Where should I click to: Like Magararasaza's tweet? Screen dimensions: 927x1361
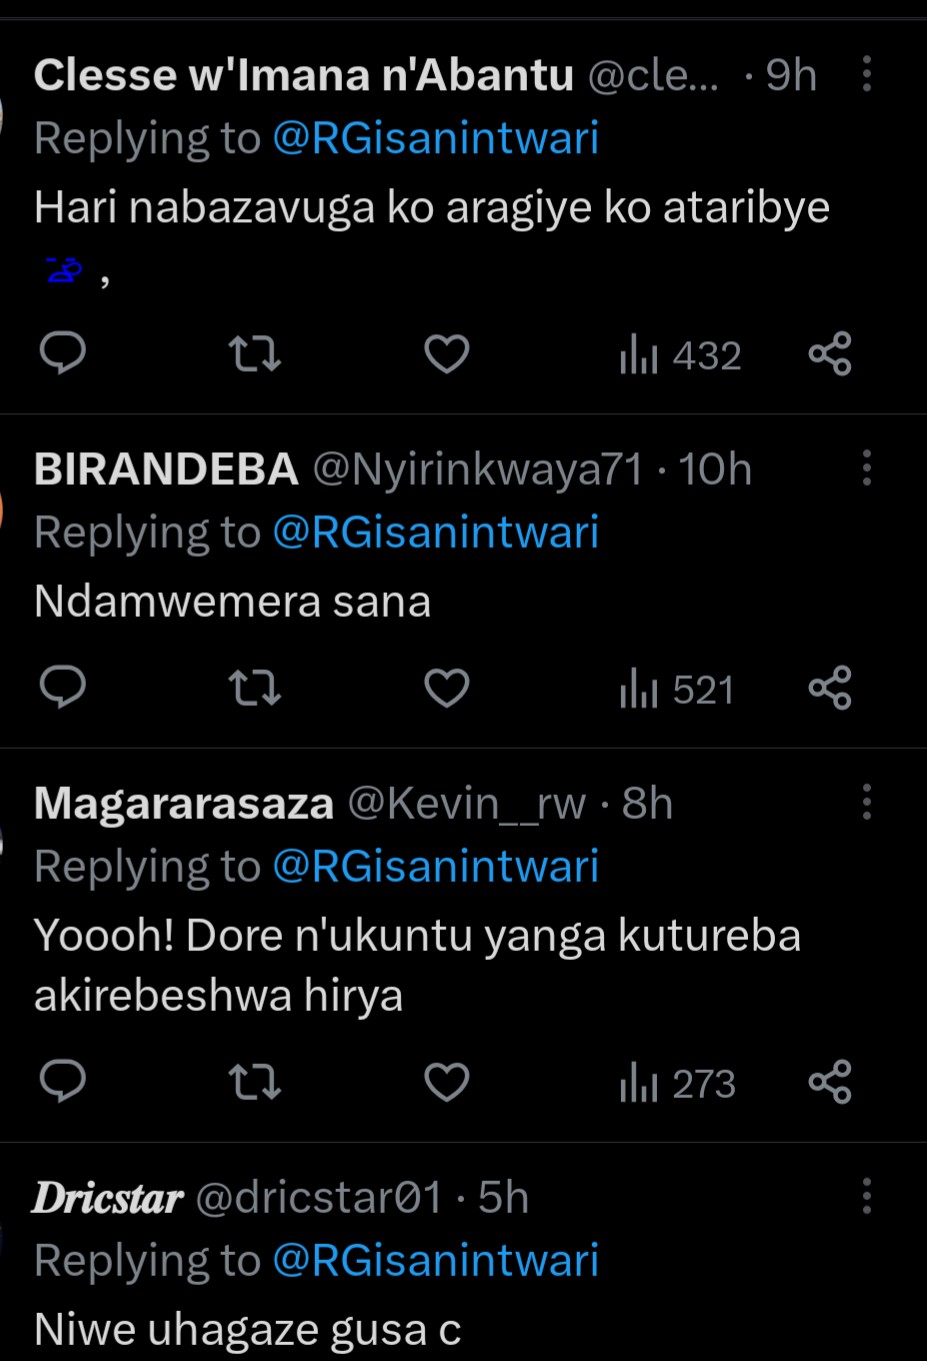click(x=446, y=1082)
